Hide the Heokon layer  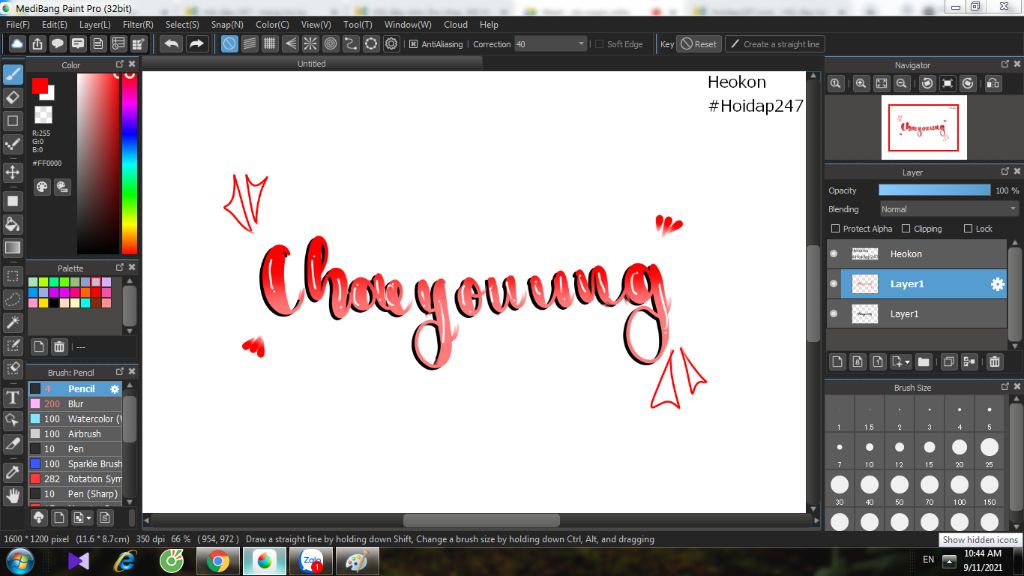(834, 254)
